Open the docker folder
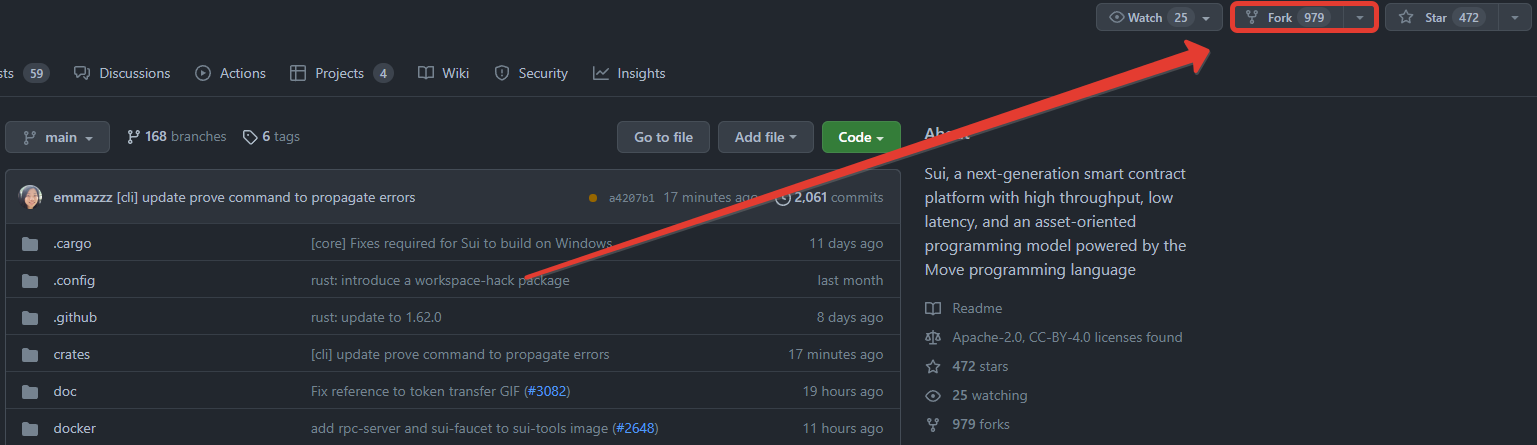The height and width of the screenshot is (445, 1537). click(74, 428)
